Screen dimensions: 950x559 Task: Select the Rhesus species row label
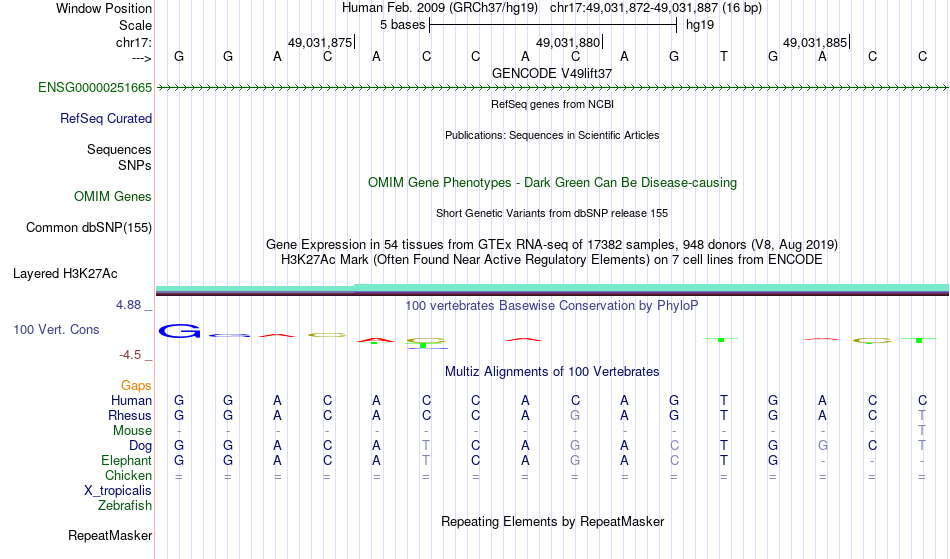pos(130,415)
